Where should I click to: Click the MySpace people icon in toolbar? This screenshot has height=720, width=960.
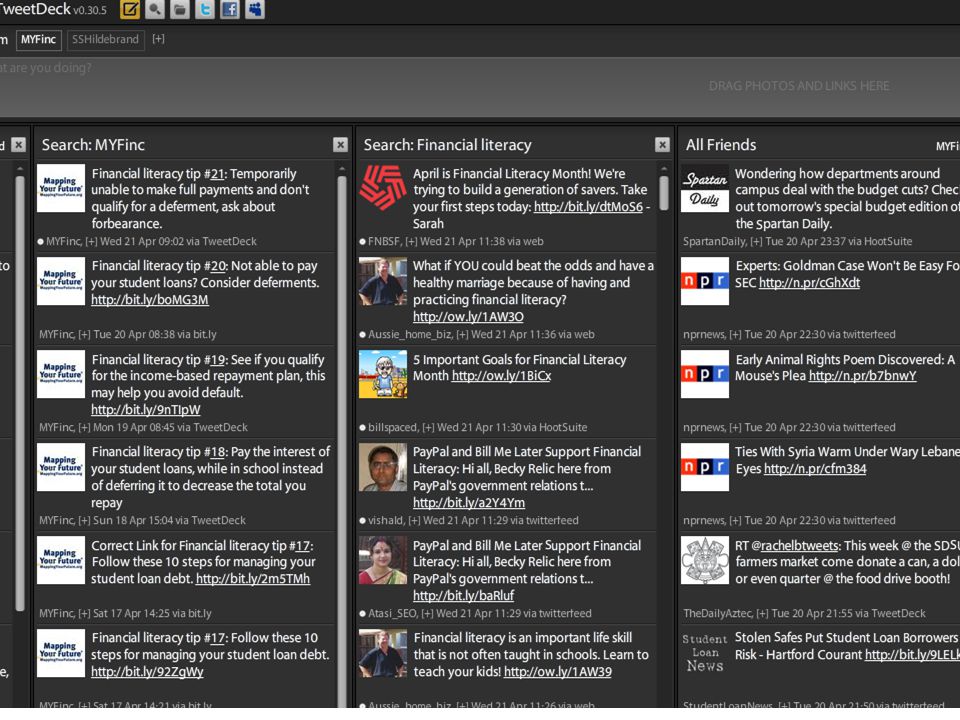(x=255, y=9)
